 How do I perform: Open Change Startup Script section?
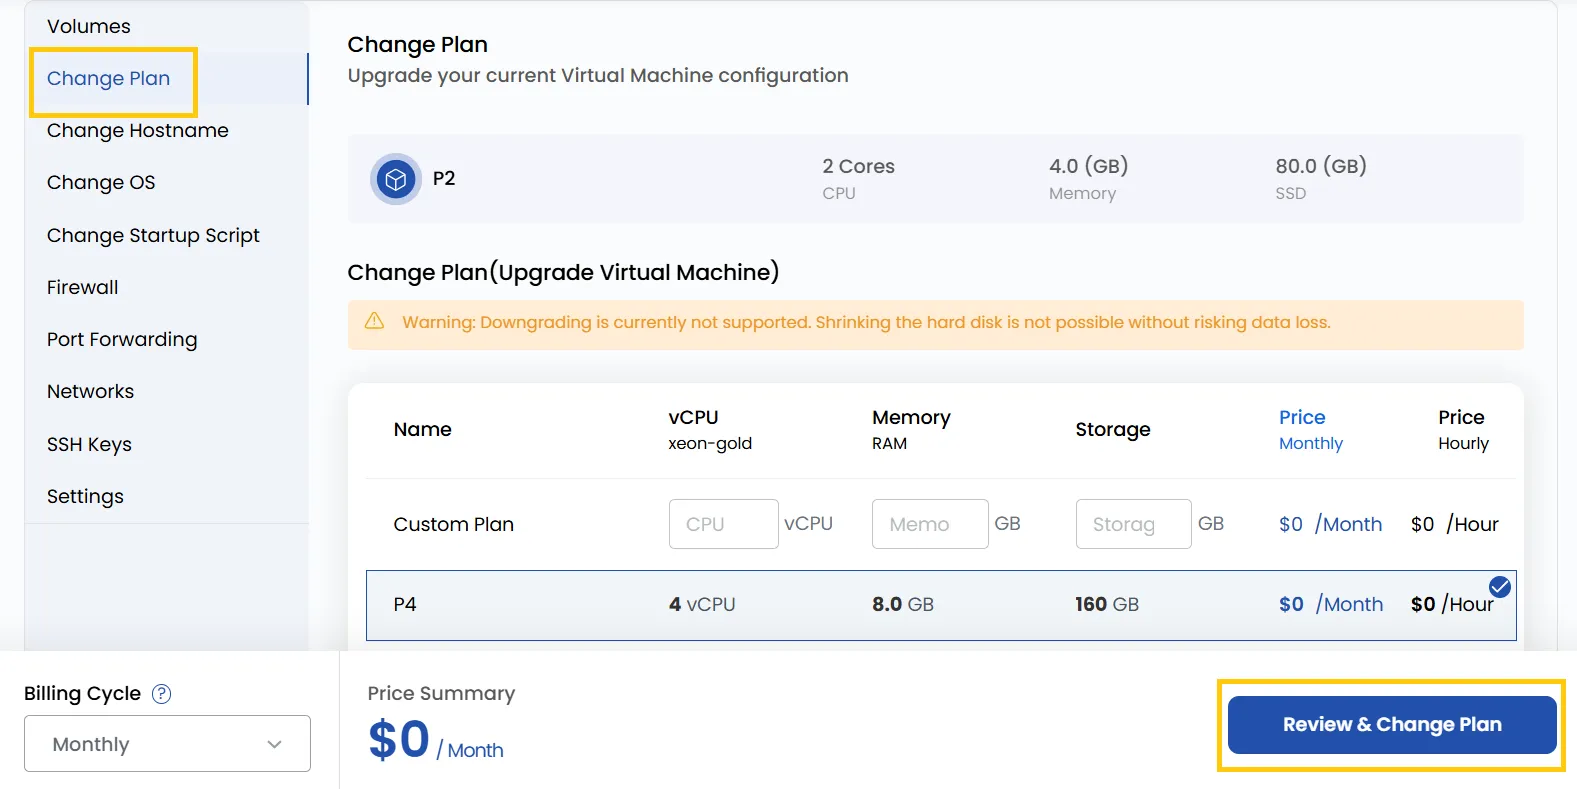pyautogui.click(x=153, y=235)
